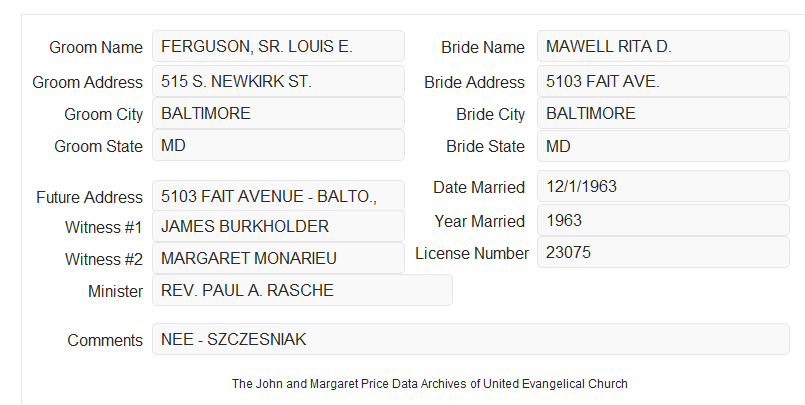Click the Groom State field showing MD
The width and height of the screenshot is (805, 405).
pyautogui.click(x=278, y=145)
